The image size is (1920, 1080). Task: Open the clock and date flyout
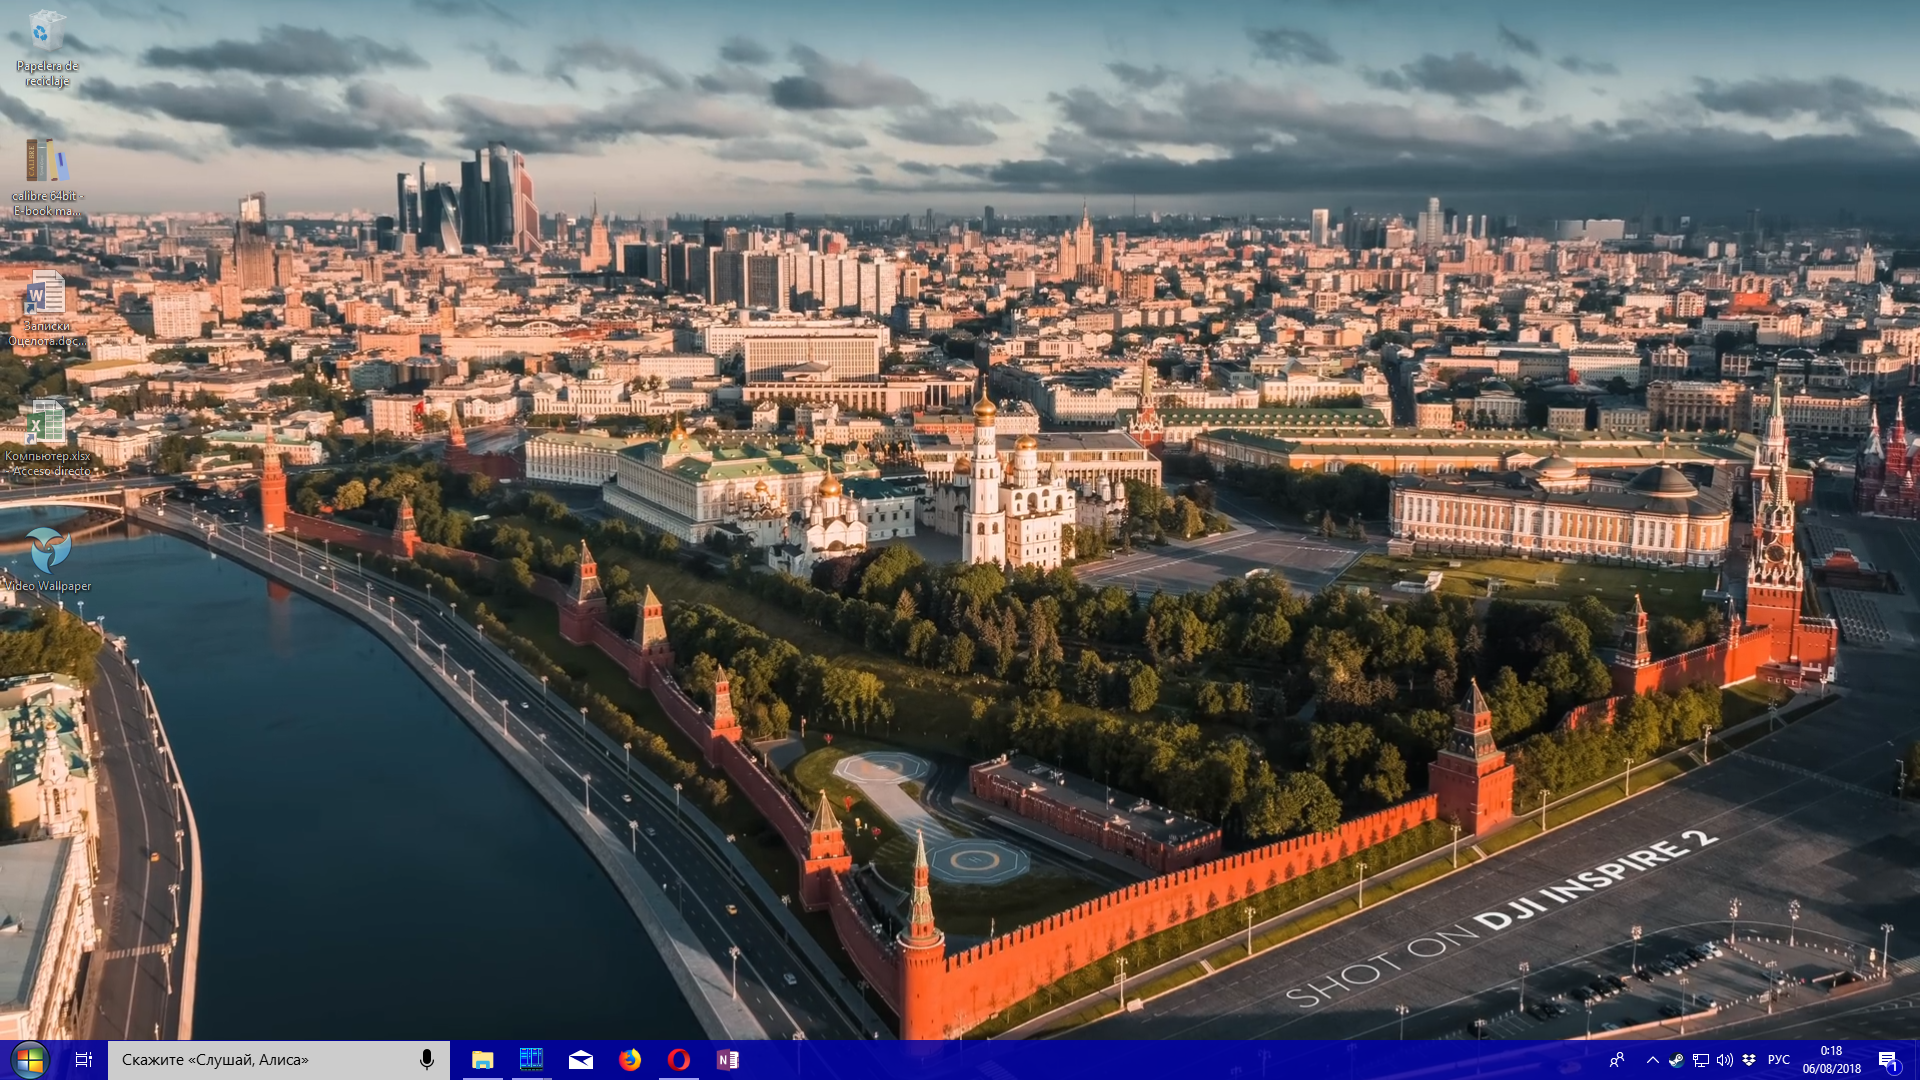(1832, 1060)
